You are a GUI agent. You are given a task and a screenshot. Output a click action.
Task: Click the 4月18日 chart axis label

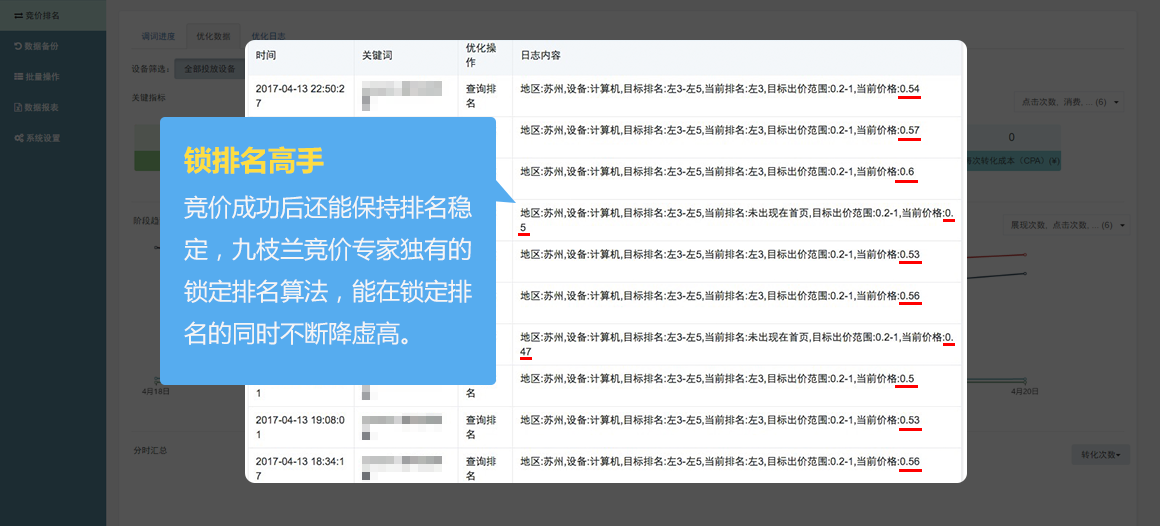pos(156,391)
